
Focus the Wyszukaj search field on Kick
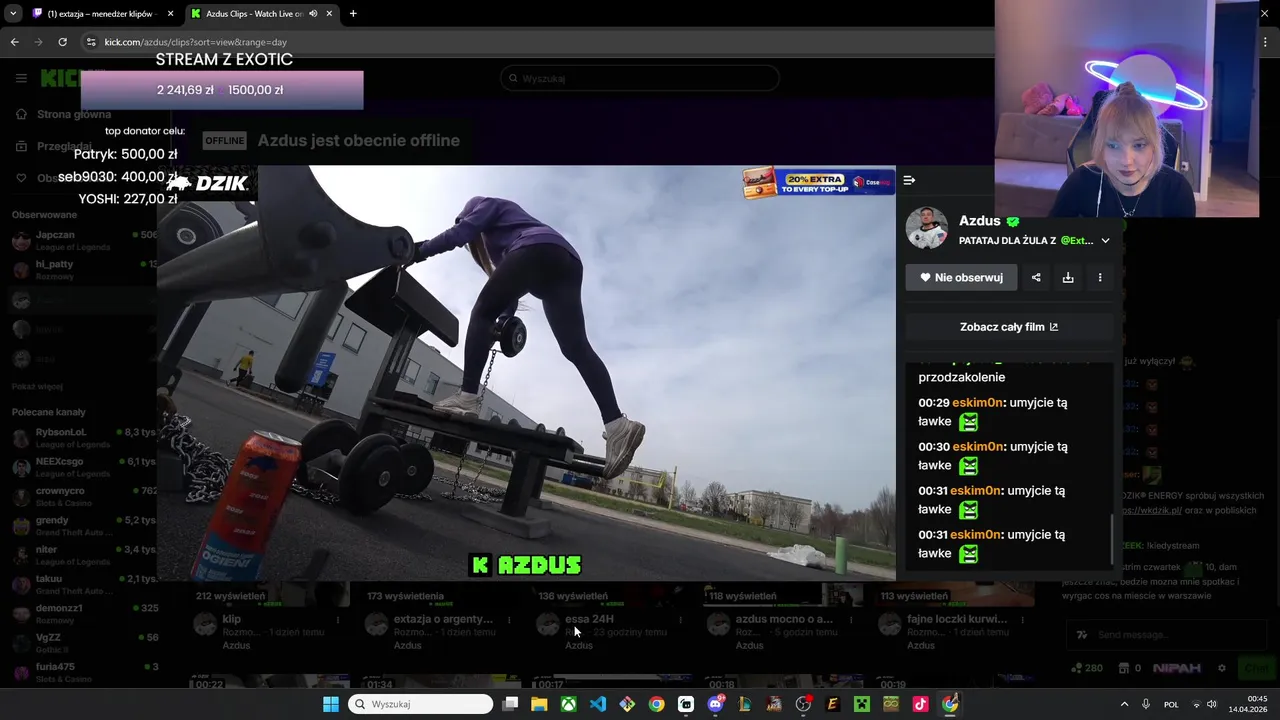(x=640, y=78)
